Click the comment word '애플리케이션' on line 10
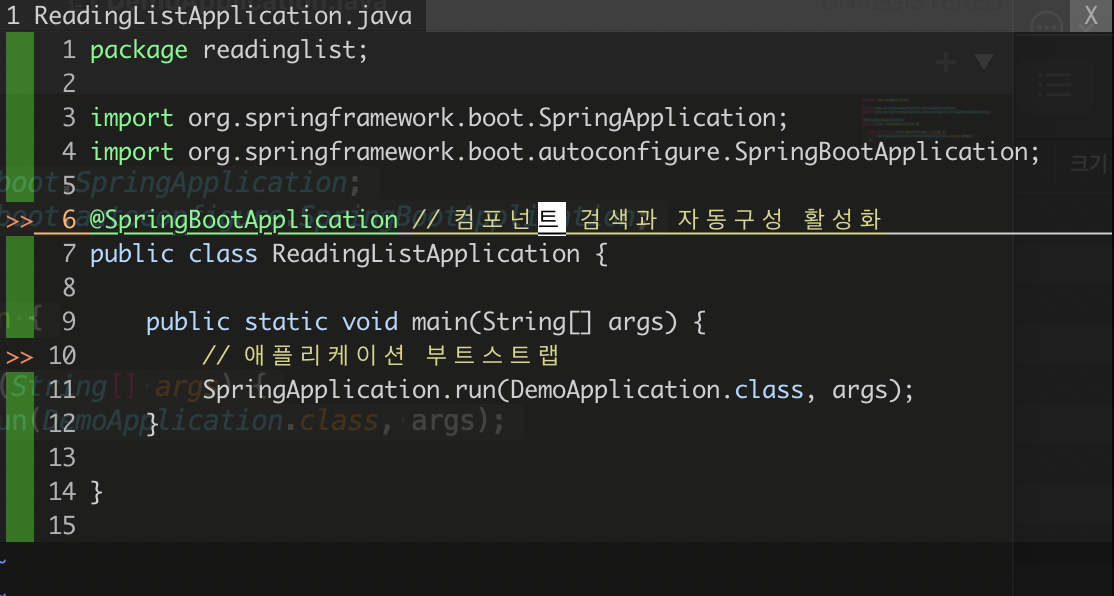Viewport: 1114px width, 596px height. click(x=324, y=355)
